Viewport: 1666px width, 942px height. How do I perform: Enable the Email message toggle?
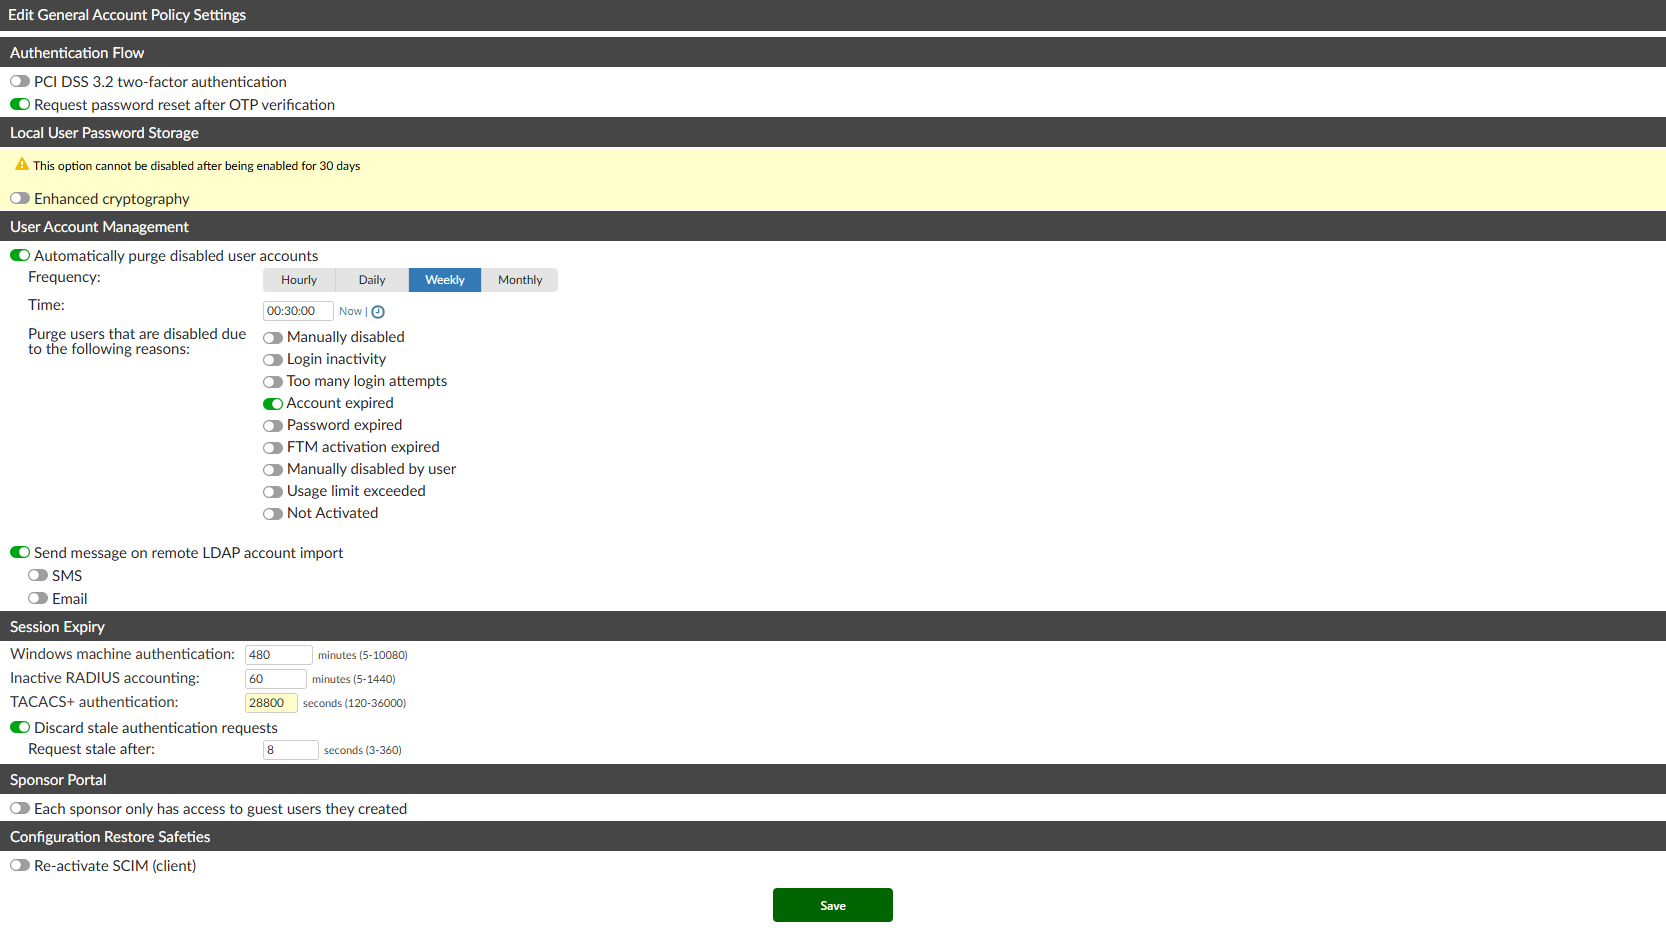tap(38, 599)
